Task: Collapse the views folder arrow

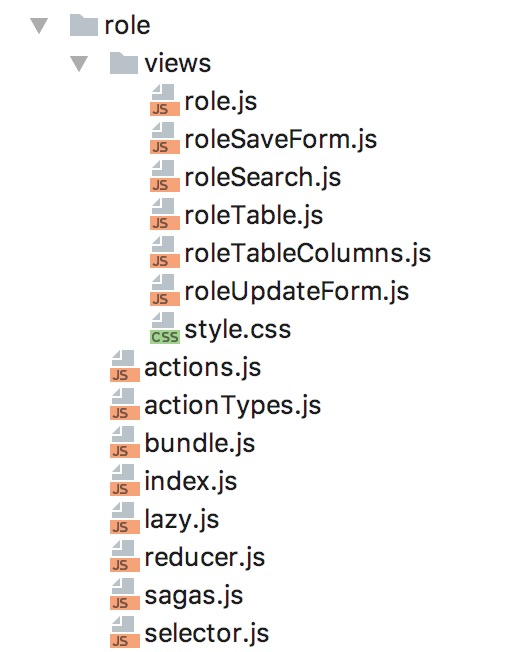Action: 79,64
